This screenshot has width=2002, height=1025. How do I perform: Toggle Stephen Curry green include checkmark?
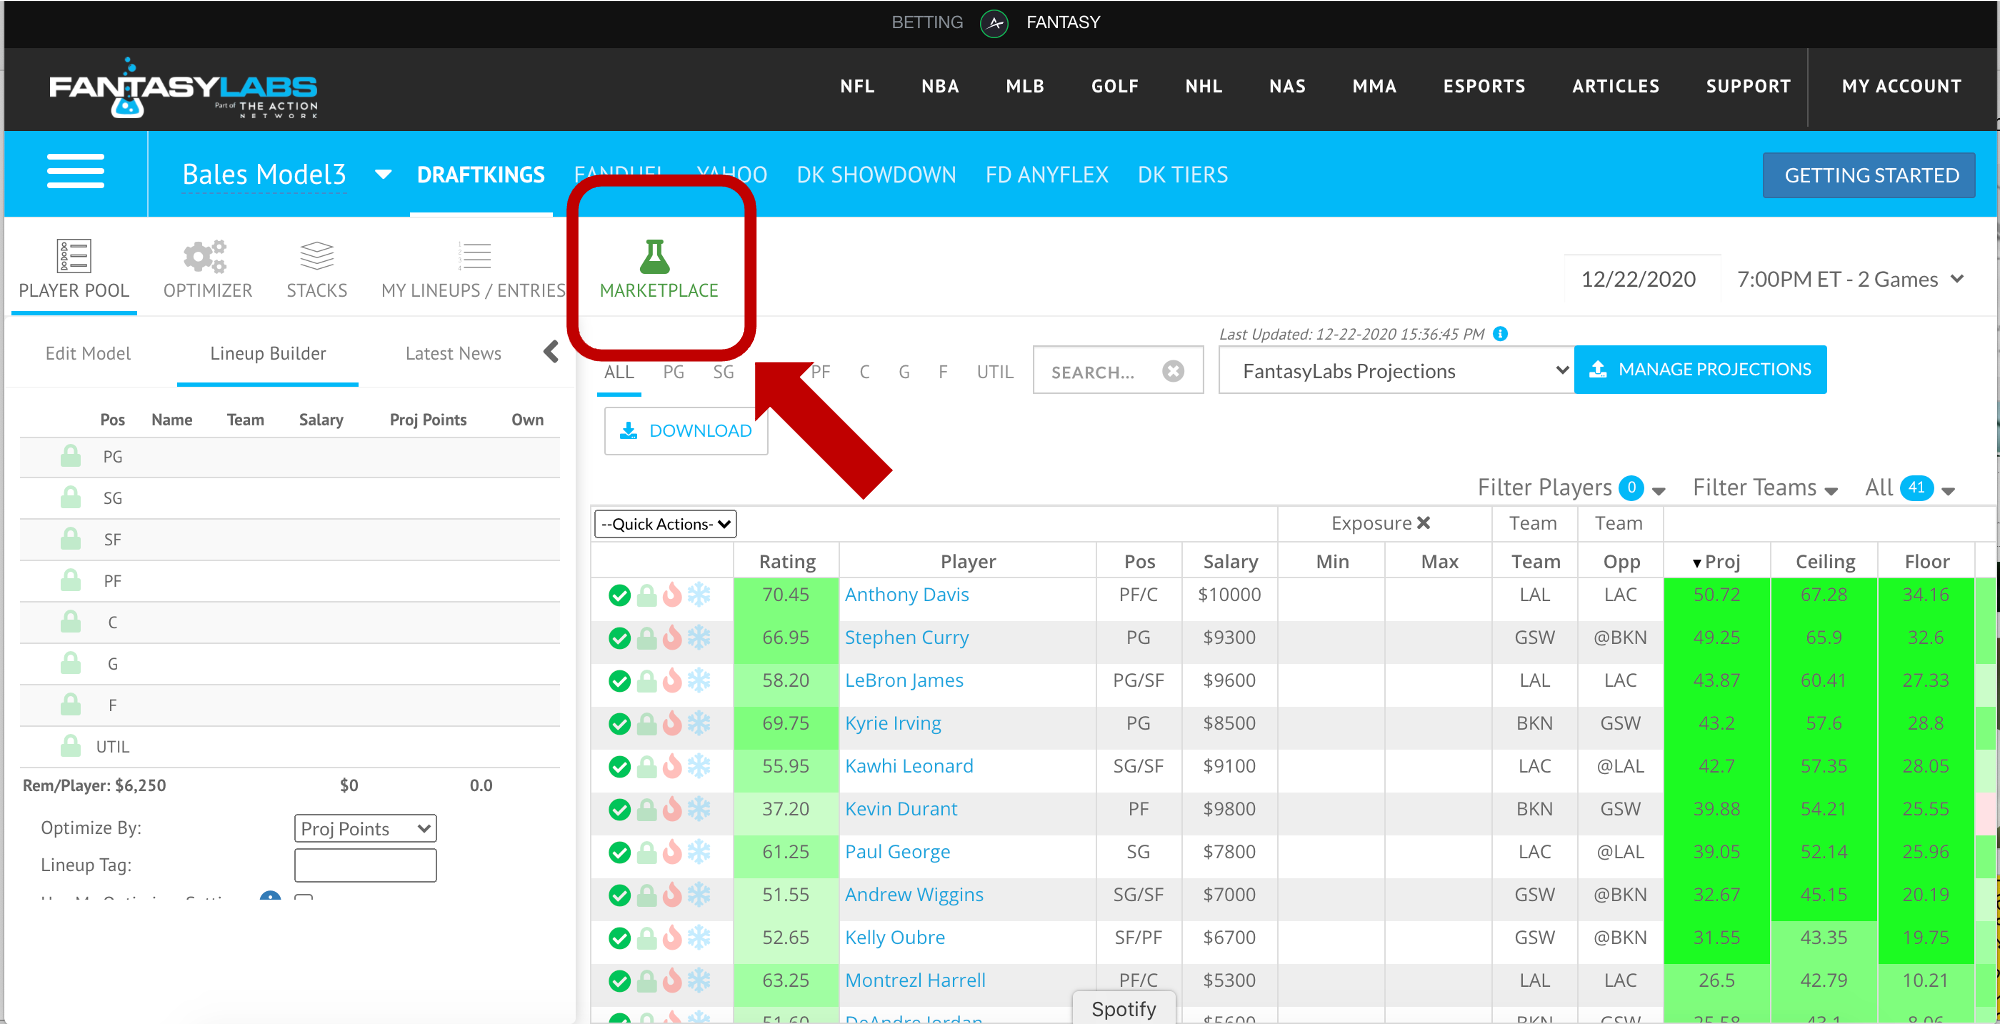pyautogui.click(x=620, y=639)
